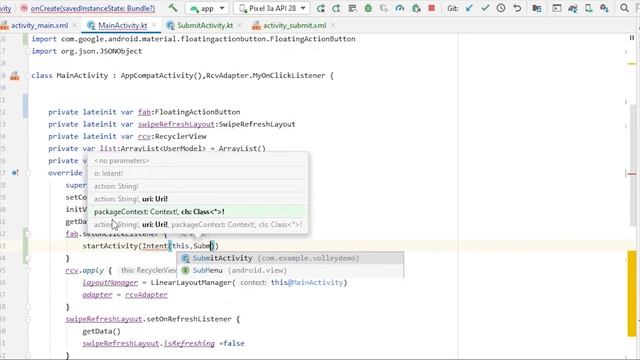The image size is (640, 360).
Task: Collapse the fab.setOnClickListener fold marker
Action: coord(28,234)
